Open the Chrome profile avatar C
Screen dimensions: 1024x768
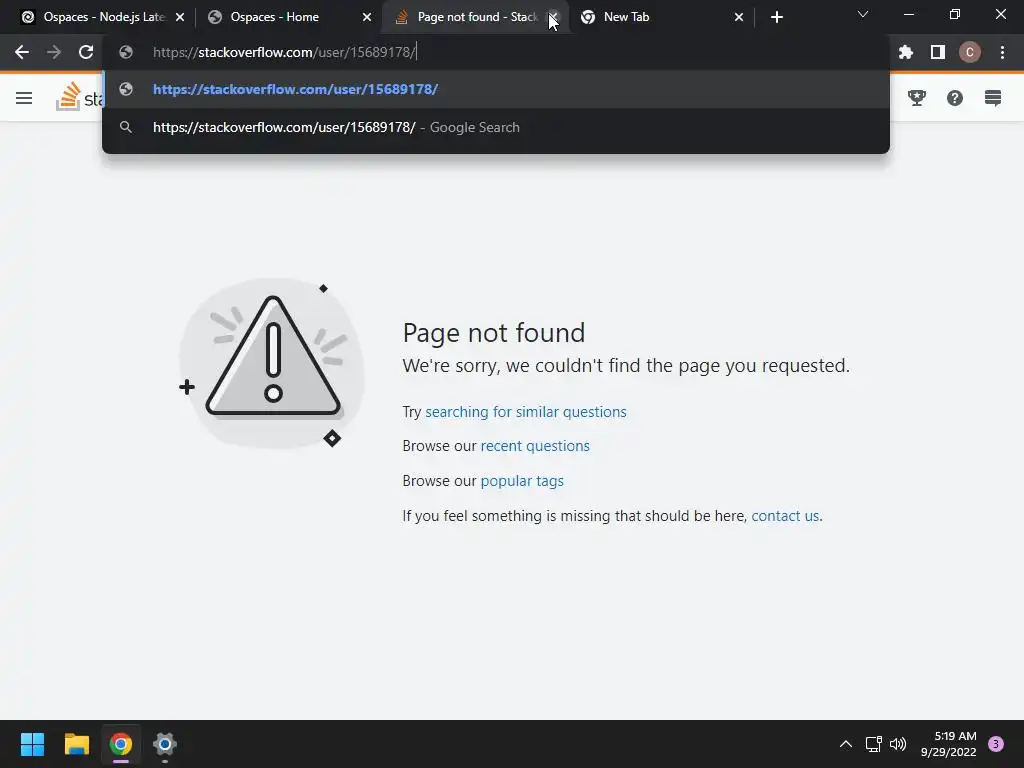[x=970, y=52]
